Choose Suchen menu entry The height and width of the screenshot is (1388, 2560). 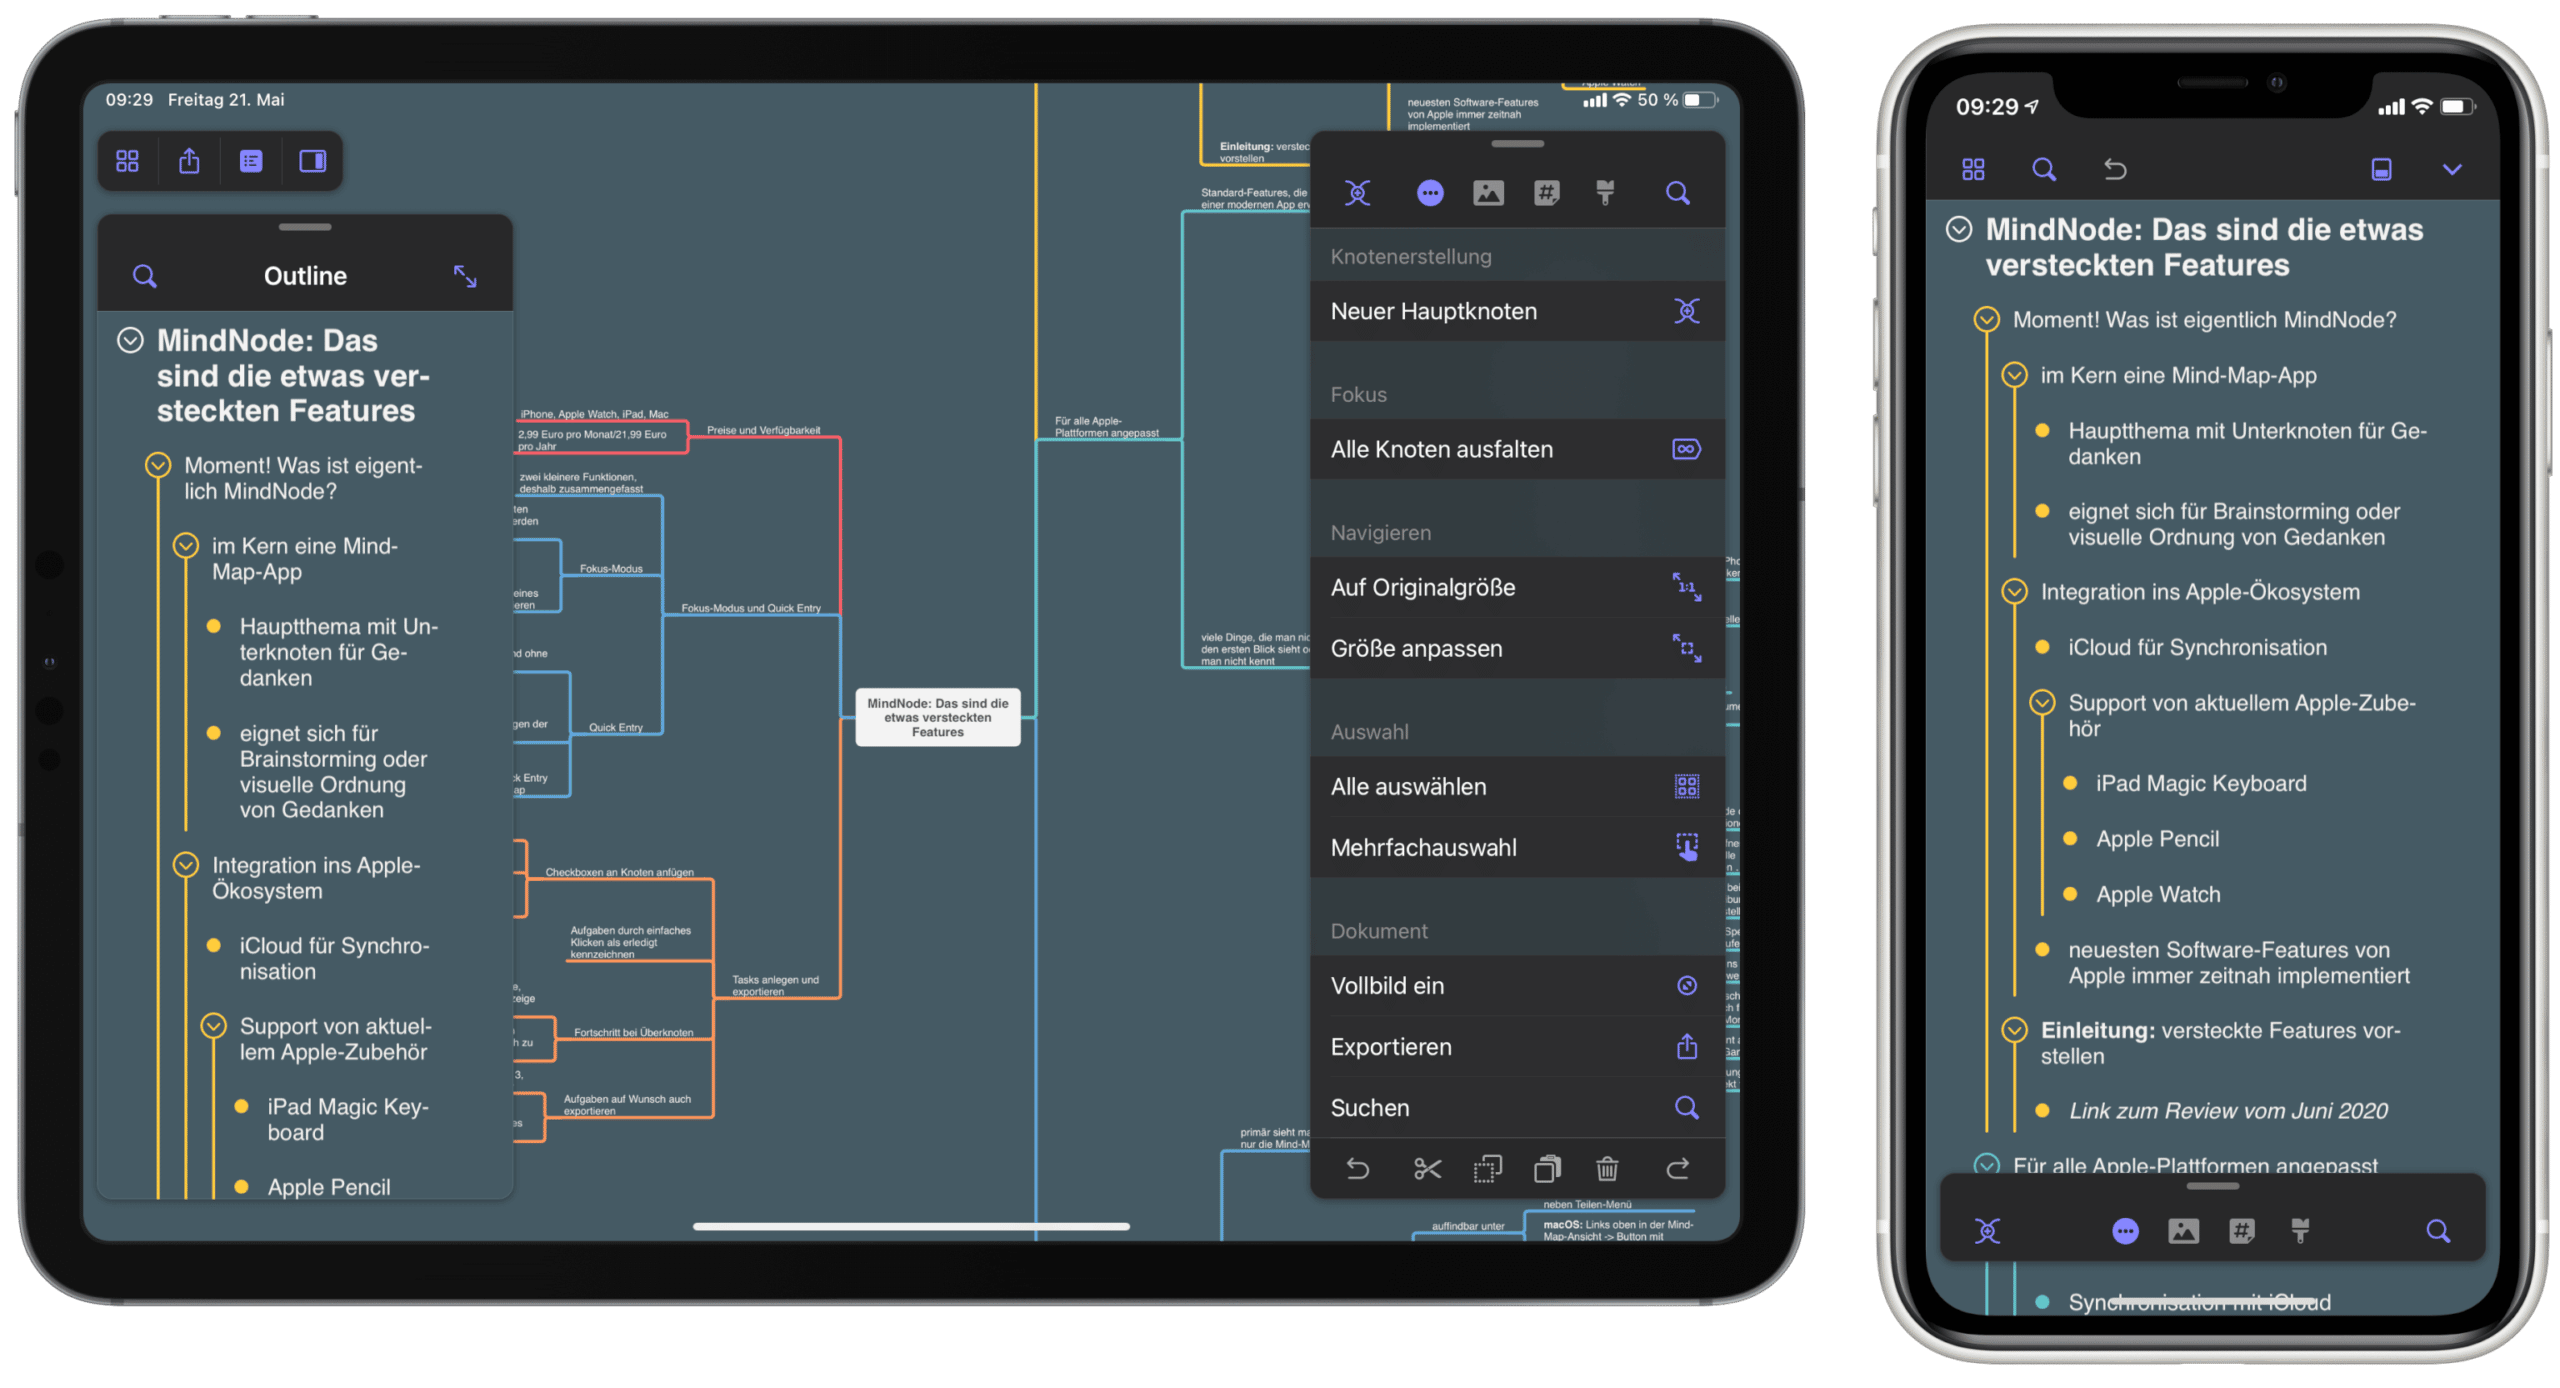coord(1517,1107)
